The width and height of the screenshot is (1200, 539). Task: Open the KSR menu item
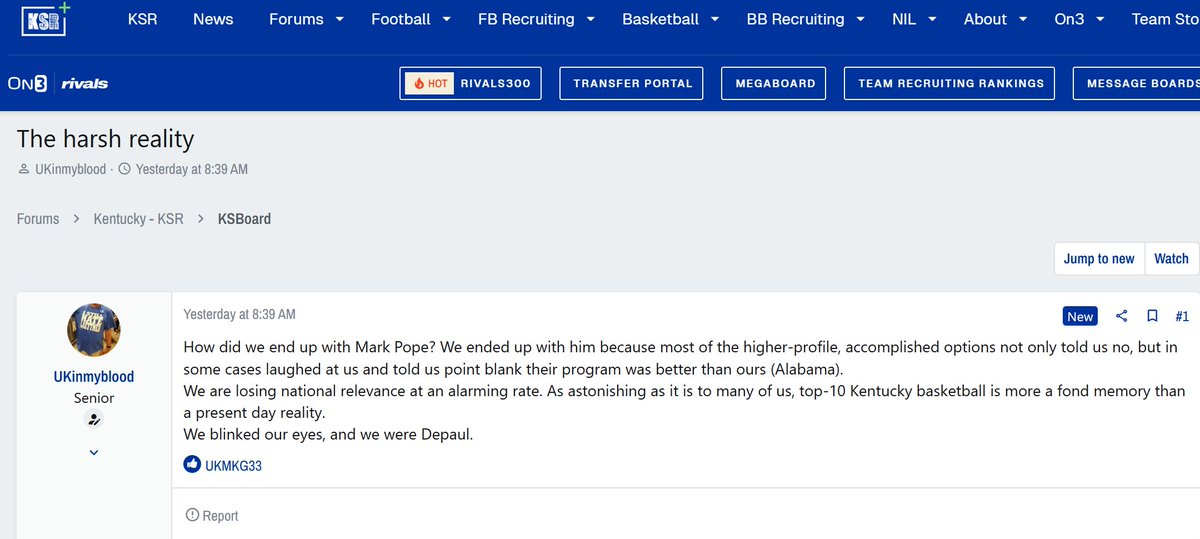(143, 19)
